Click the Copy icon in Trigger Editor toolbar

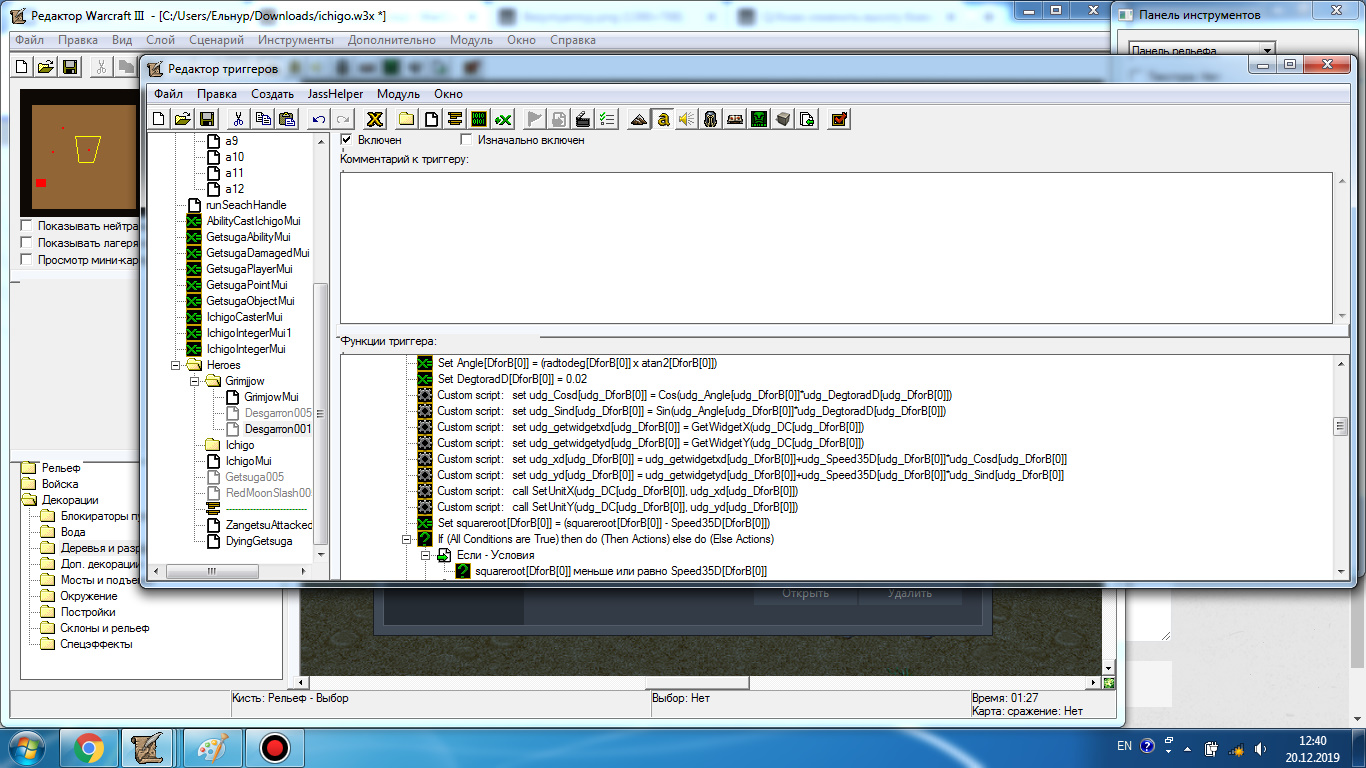(x=263, y=119)
